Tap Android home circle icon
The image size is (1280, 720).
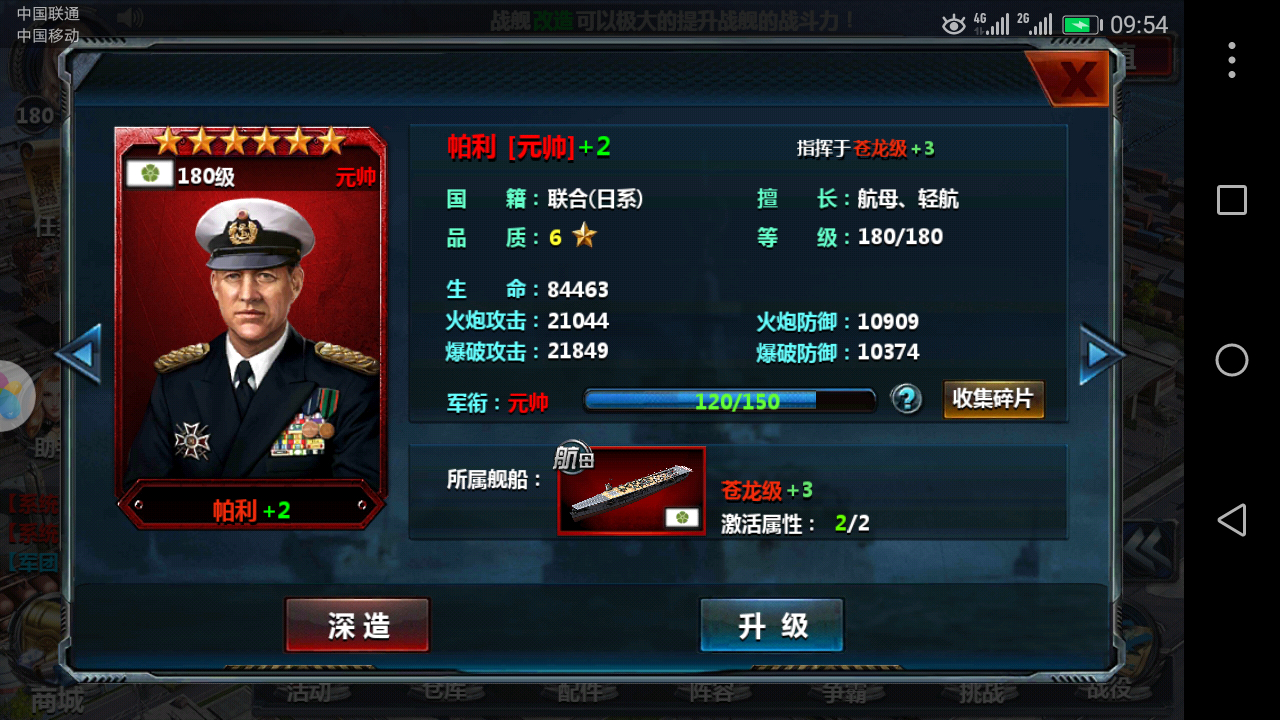pos(1232,360)
